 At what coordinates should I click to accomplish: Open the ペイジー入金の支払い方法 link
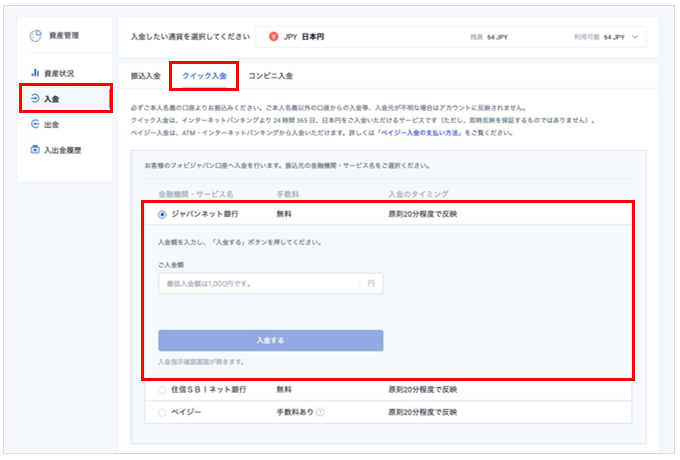tap(420, 133)
